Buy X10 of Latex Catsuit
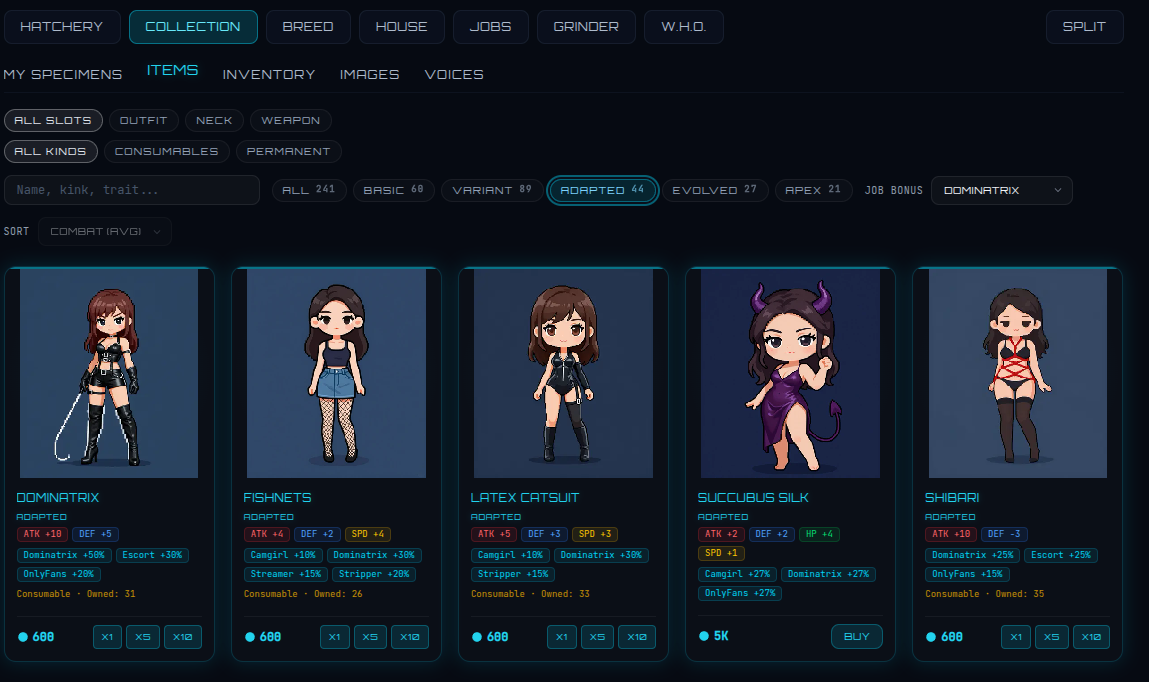The height and width of the screenshot is (682, 1149). tap(637, 637)
